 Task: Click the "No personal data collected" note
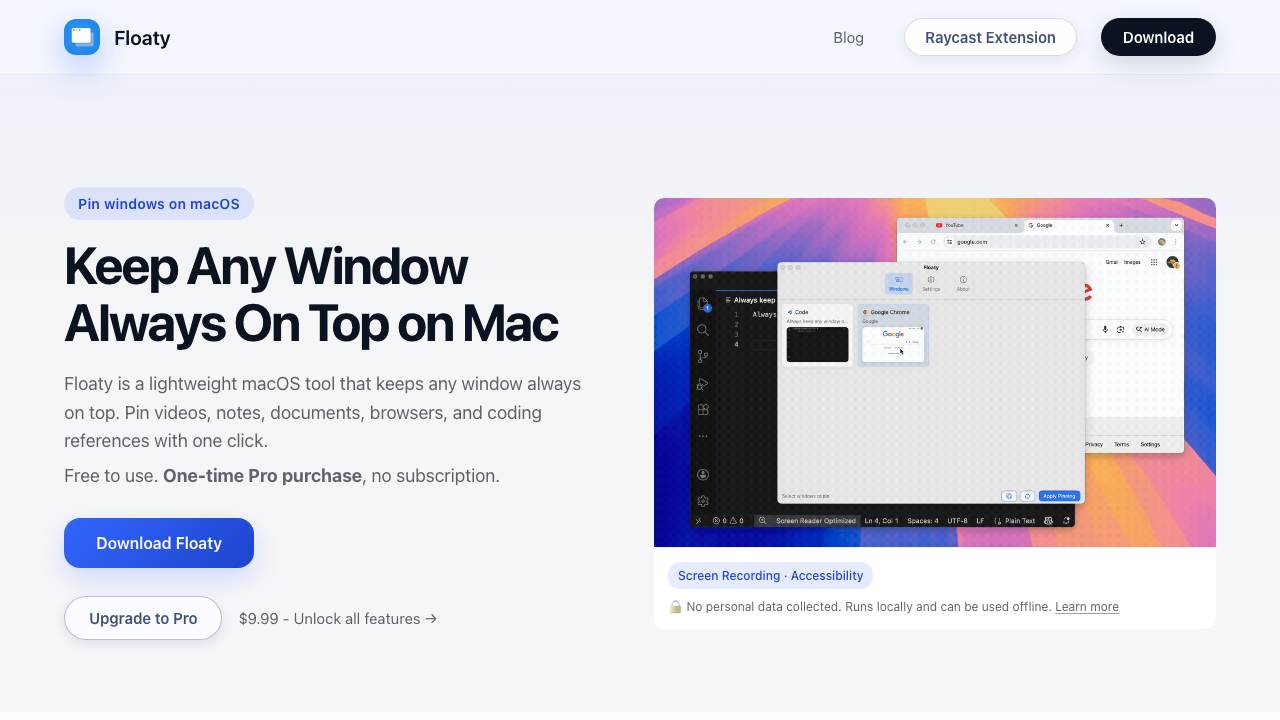pos(869,607)
